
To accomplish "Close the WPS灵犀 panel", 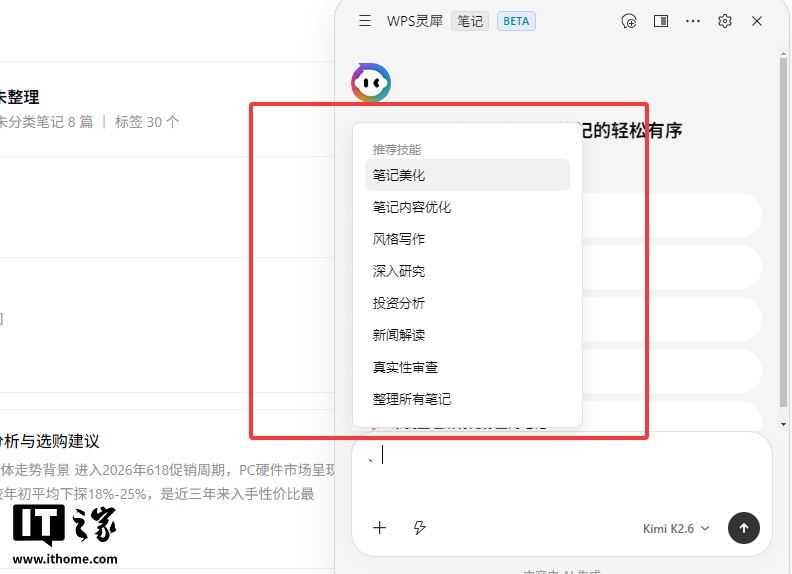I will point(757,21).
